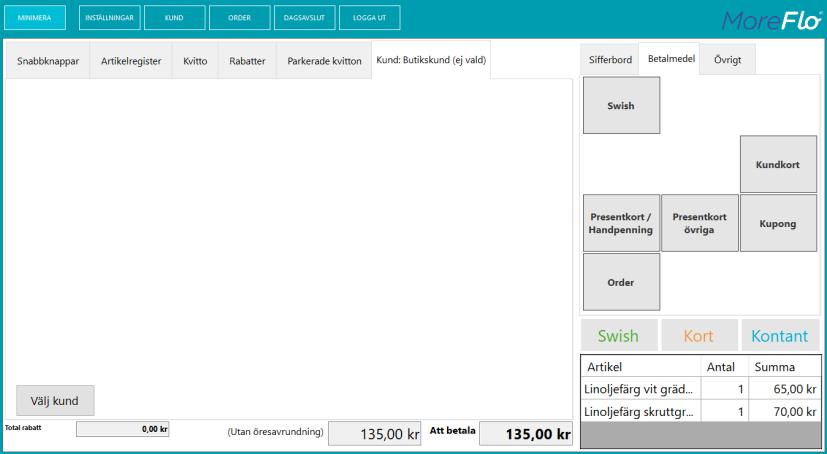The image size is (827, 454).
Task: Click the Summa column header
Action: 785,366
